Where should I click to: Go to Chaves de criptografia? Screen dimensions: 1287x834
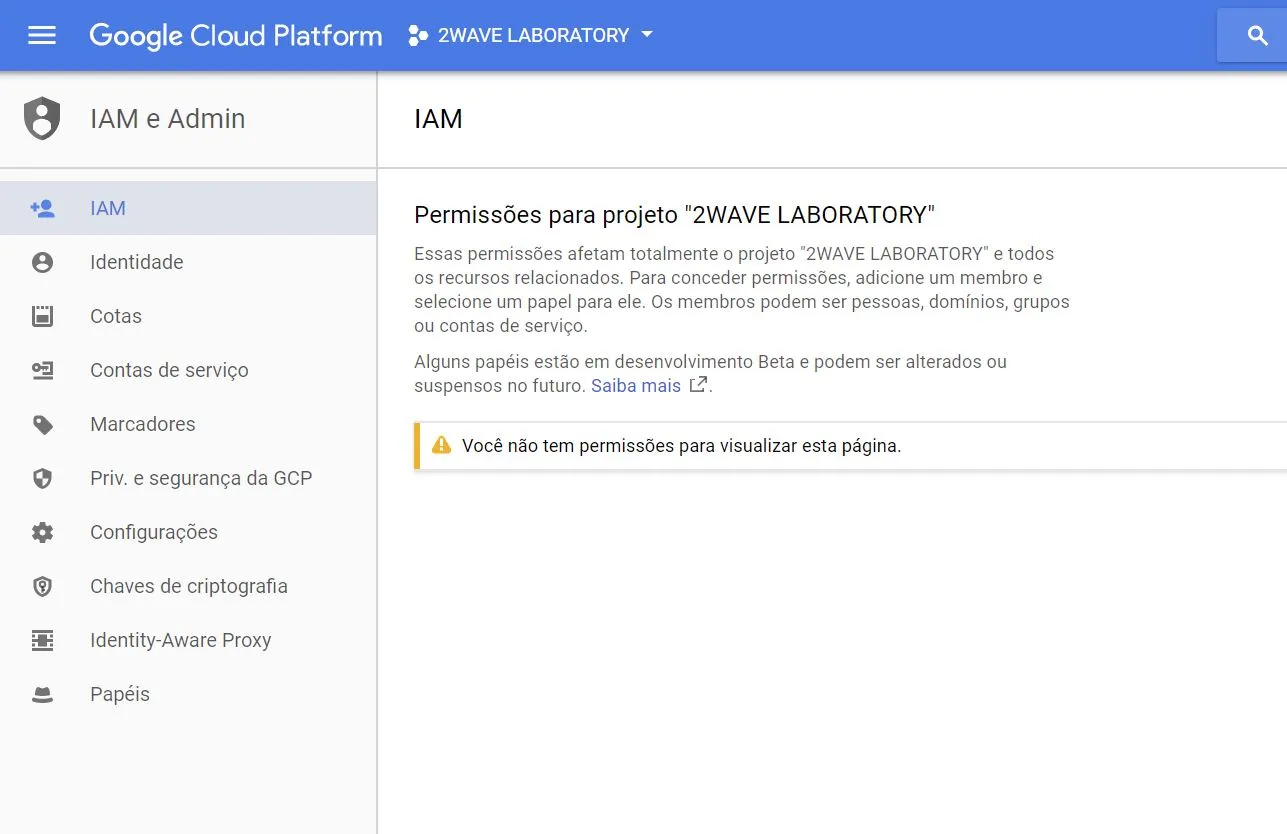point(188,586)
